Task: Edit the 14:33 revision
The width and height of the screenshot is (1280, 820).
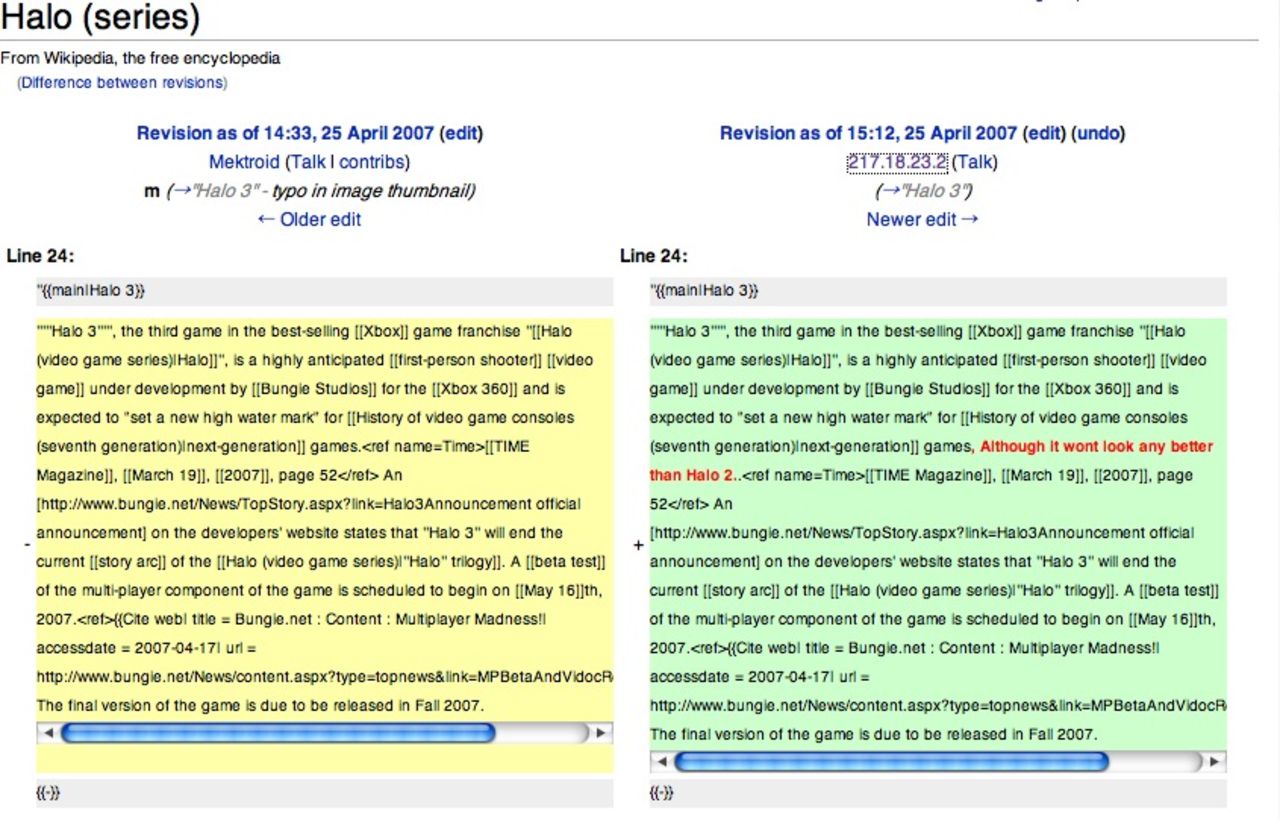Action: tap(460, 133)
